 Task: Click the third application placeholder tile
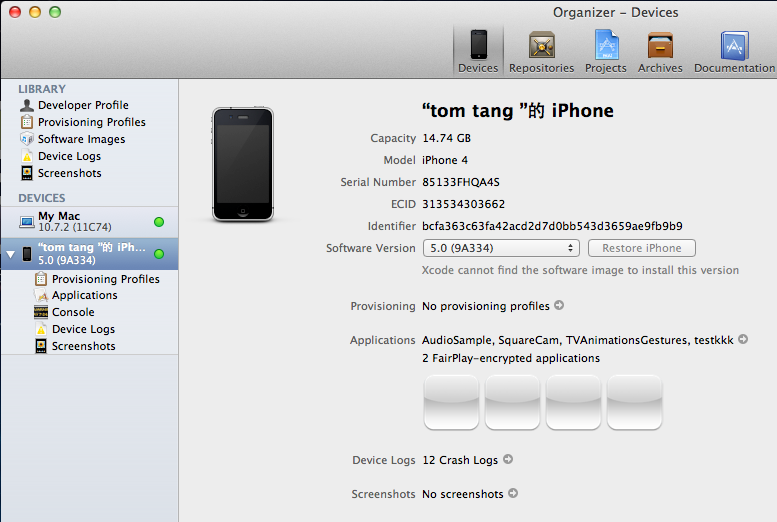[x=573, y=402]
